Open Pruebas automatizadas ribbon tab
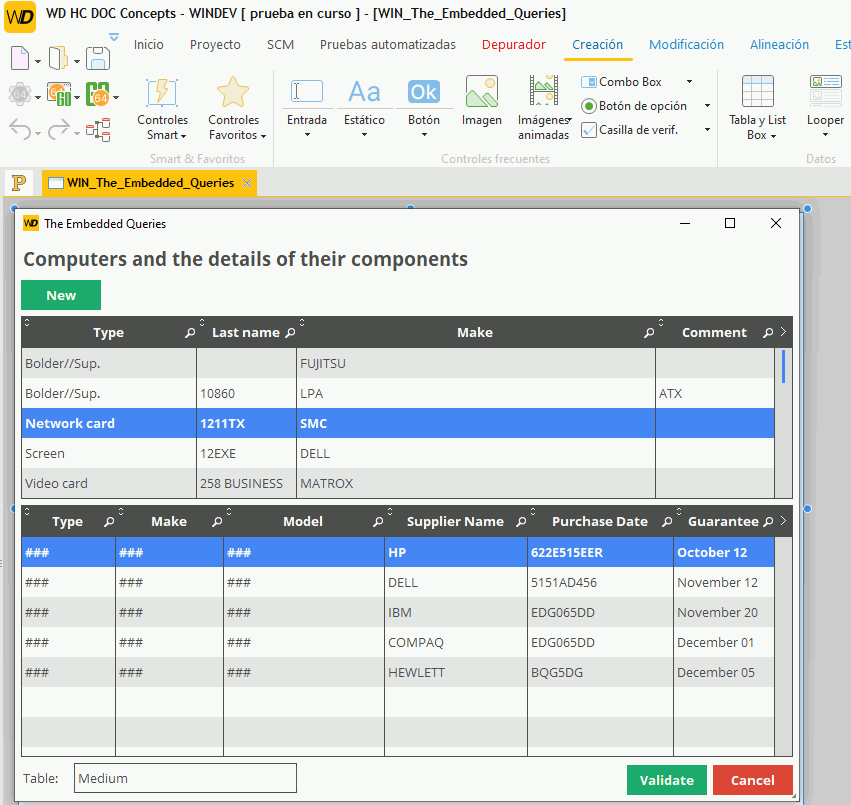Image resolution: width=851 pixels, height=805 pixels. click(x=388, y=45)
